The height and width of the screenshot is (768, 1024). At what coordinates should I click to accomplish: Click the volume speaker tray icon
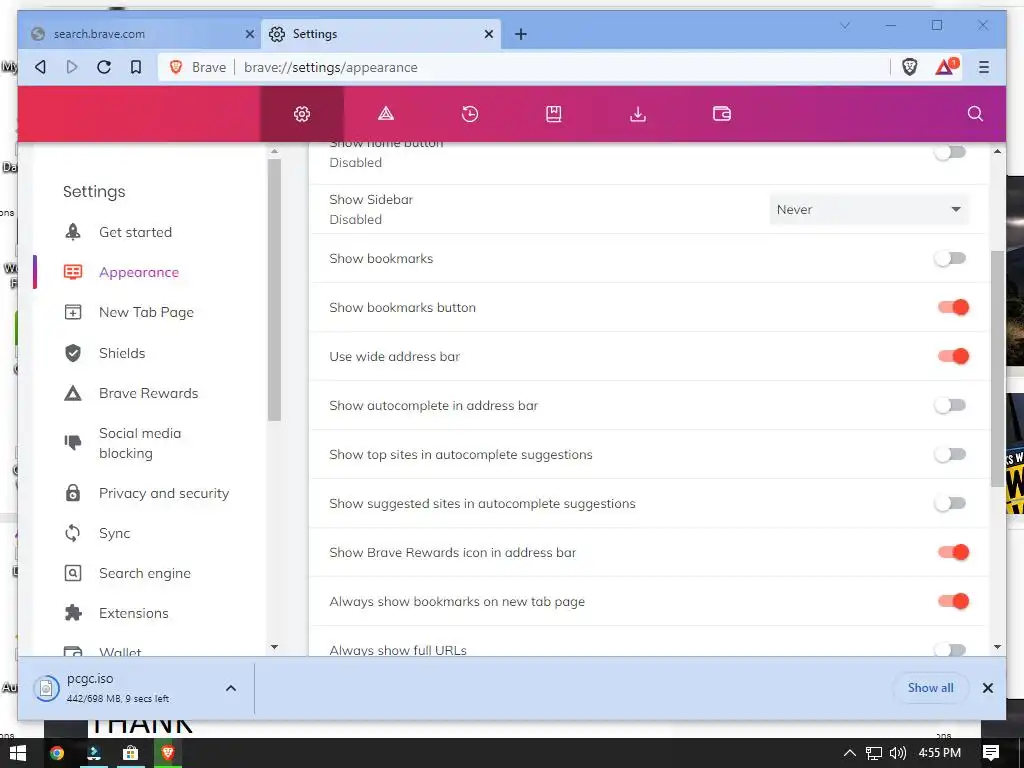898,753
